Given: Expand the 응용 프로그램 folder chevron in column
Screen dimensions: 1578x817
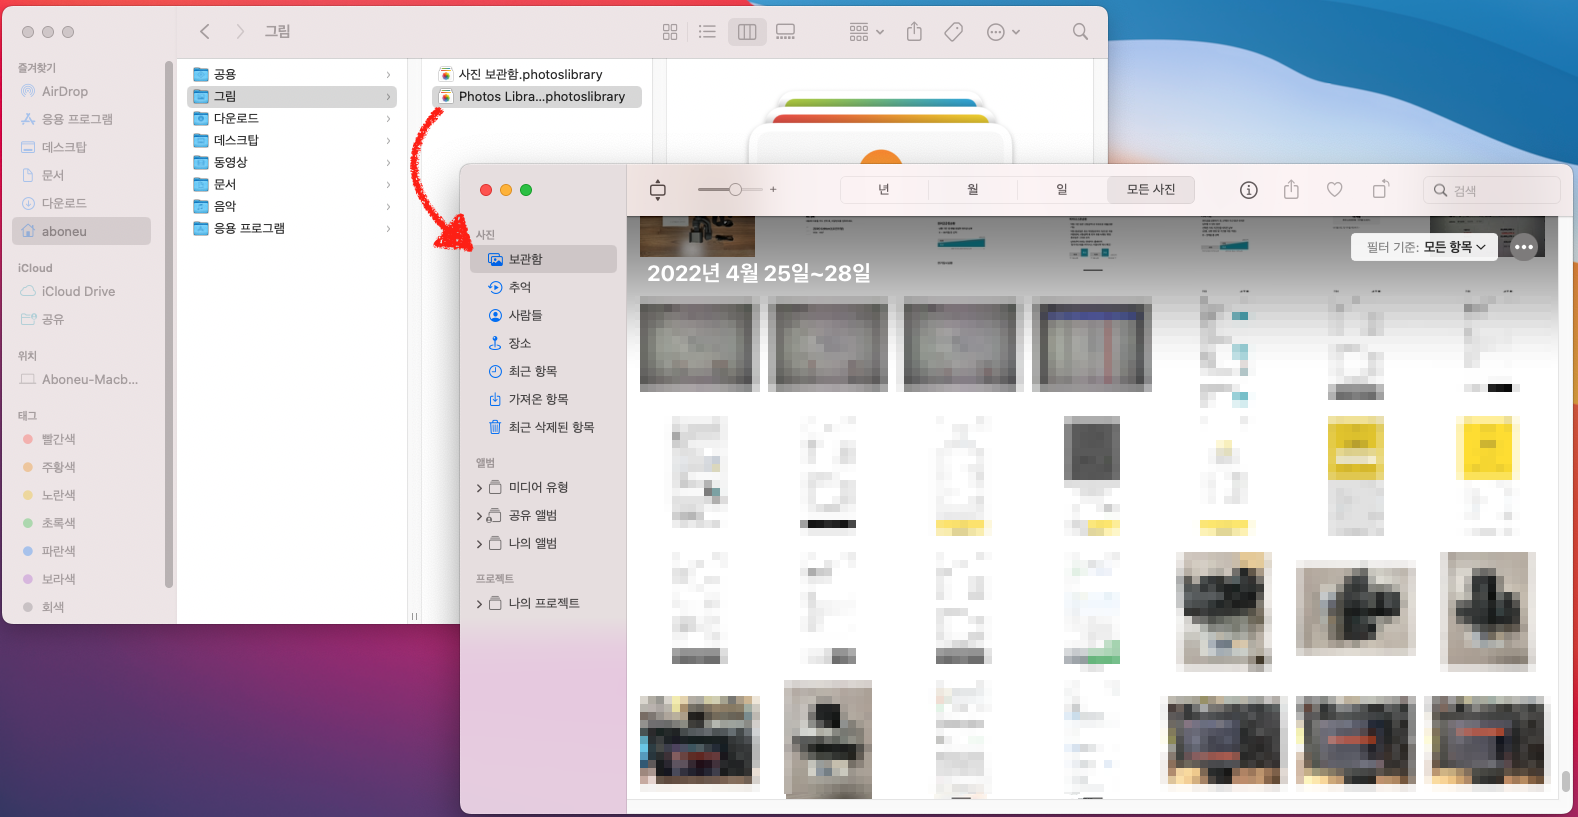Looking at the screenshot, I should point(388,228).
